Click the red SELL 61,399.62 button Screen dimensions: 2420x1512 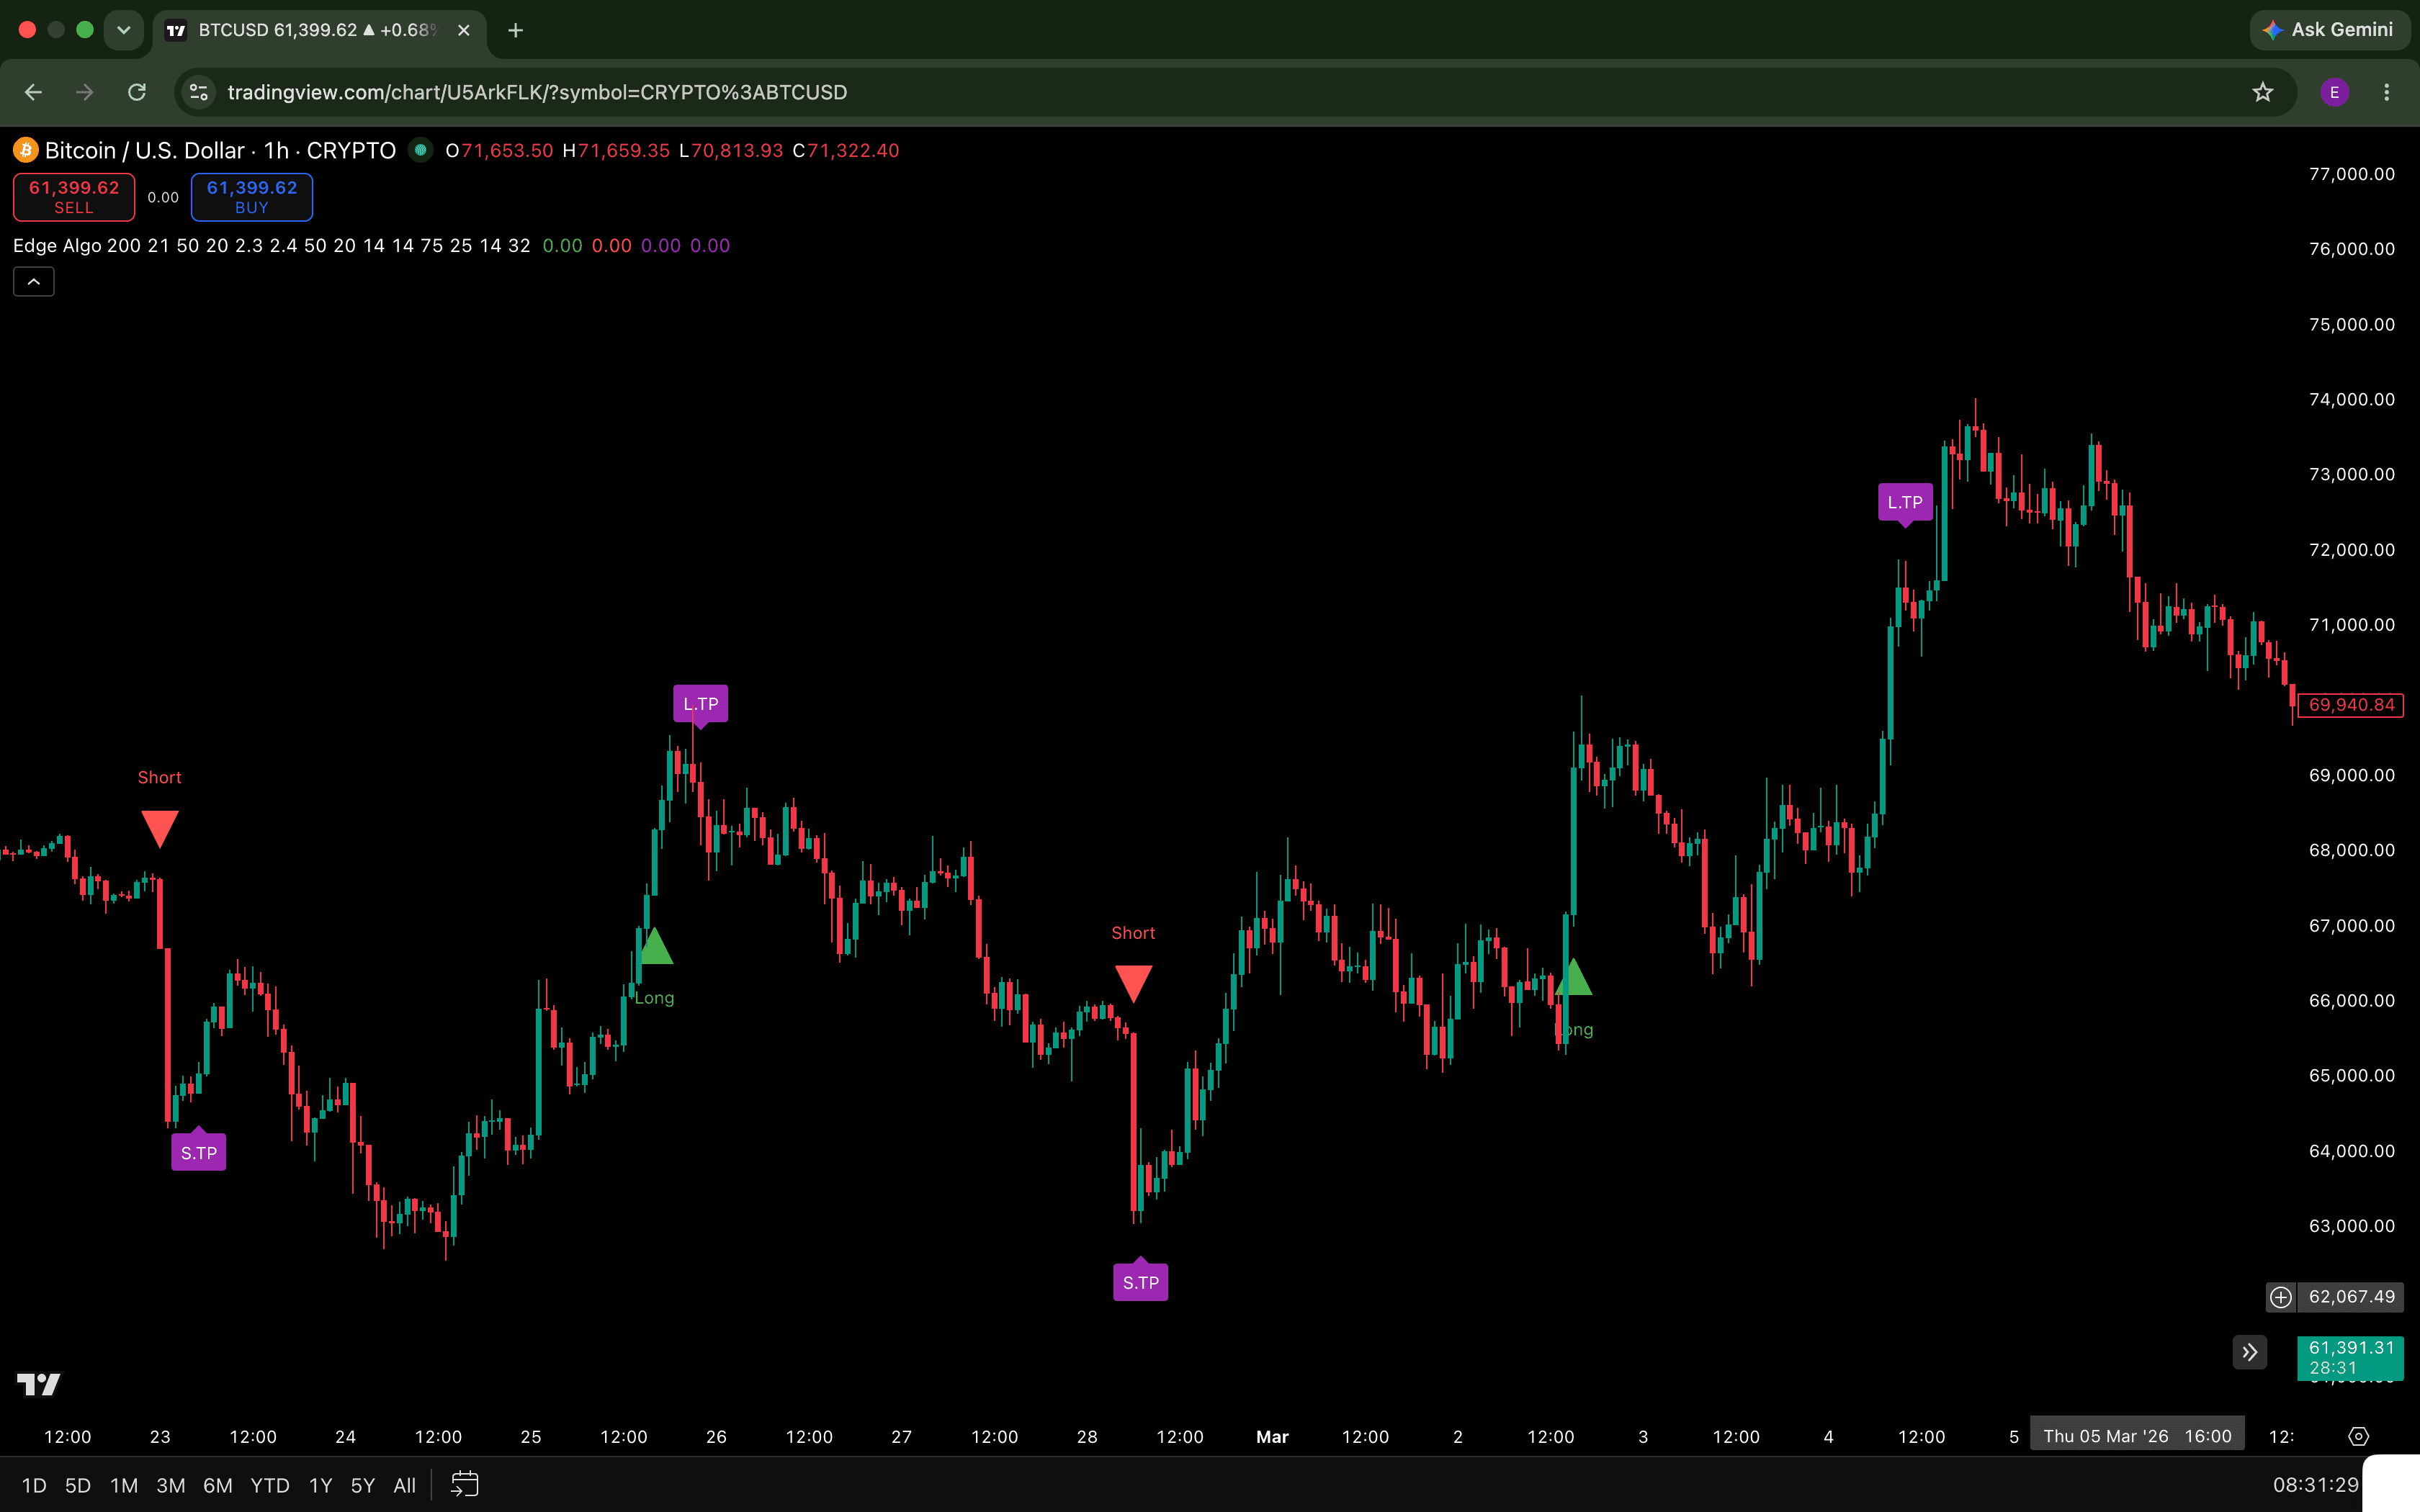coord(74,197)
